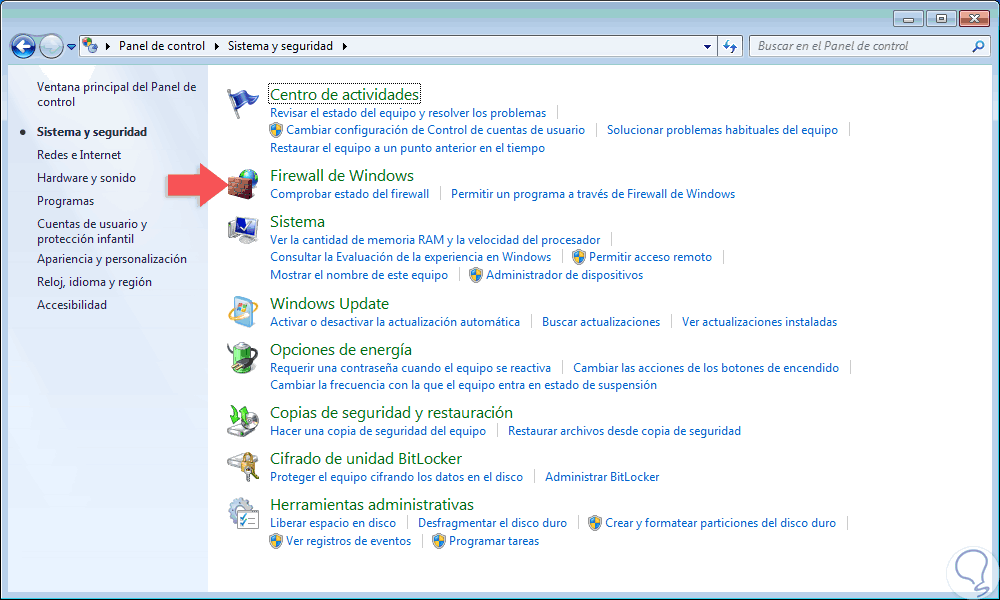Click Desfragmentar el disco duro link
The width and height of the screenshot is (1000, 600).
point(492,523)
